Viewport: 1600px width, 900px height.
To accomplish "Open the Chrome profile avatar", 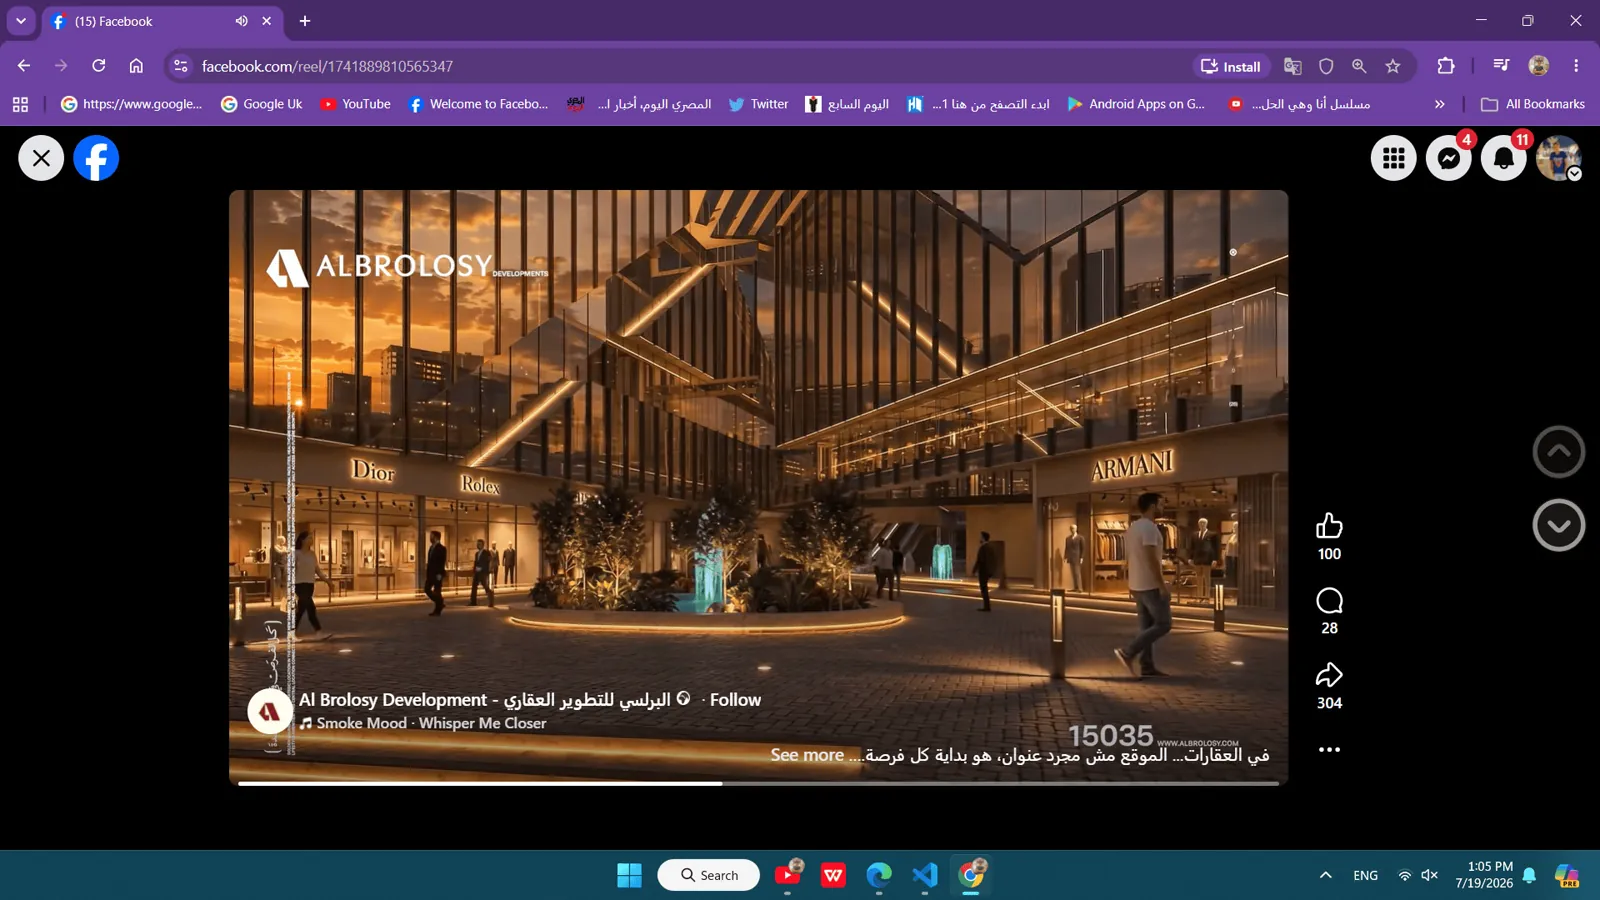I will coord(1539,66).
